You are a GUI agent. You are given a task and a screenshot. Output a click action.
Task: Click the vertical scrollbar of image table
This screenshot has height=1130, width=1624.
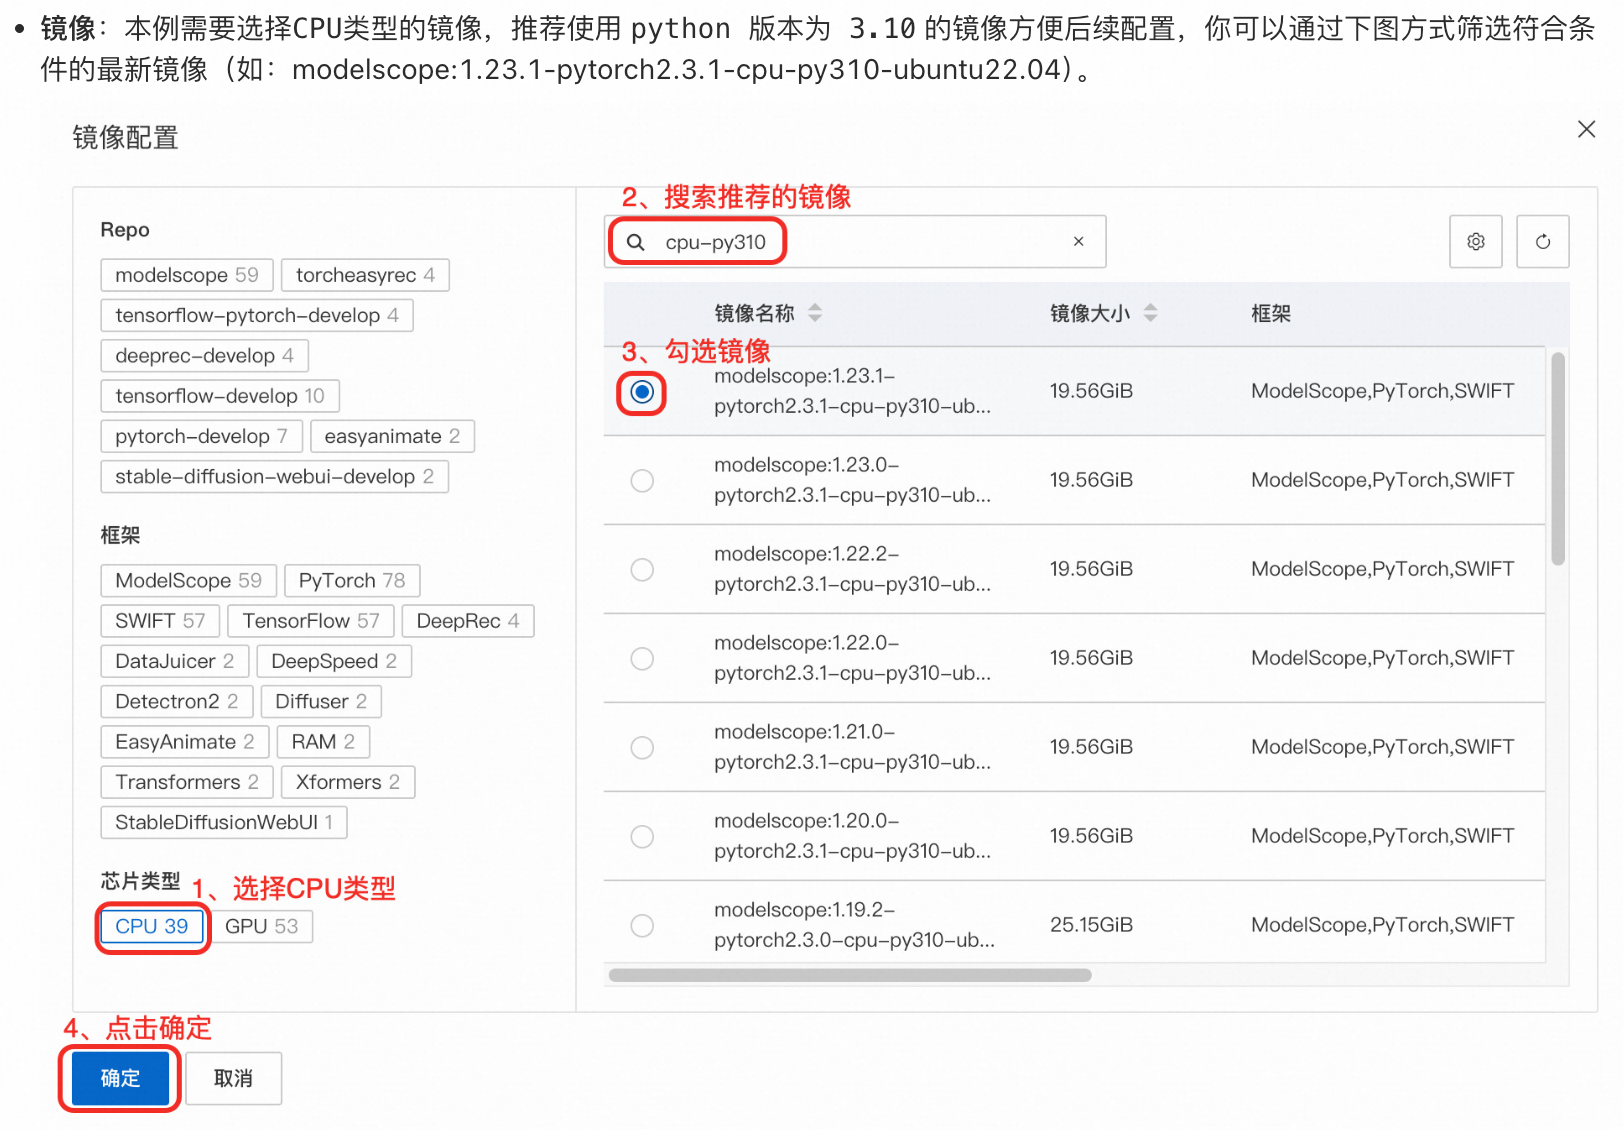tap(1557, 459)
